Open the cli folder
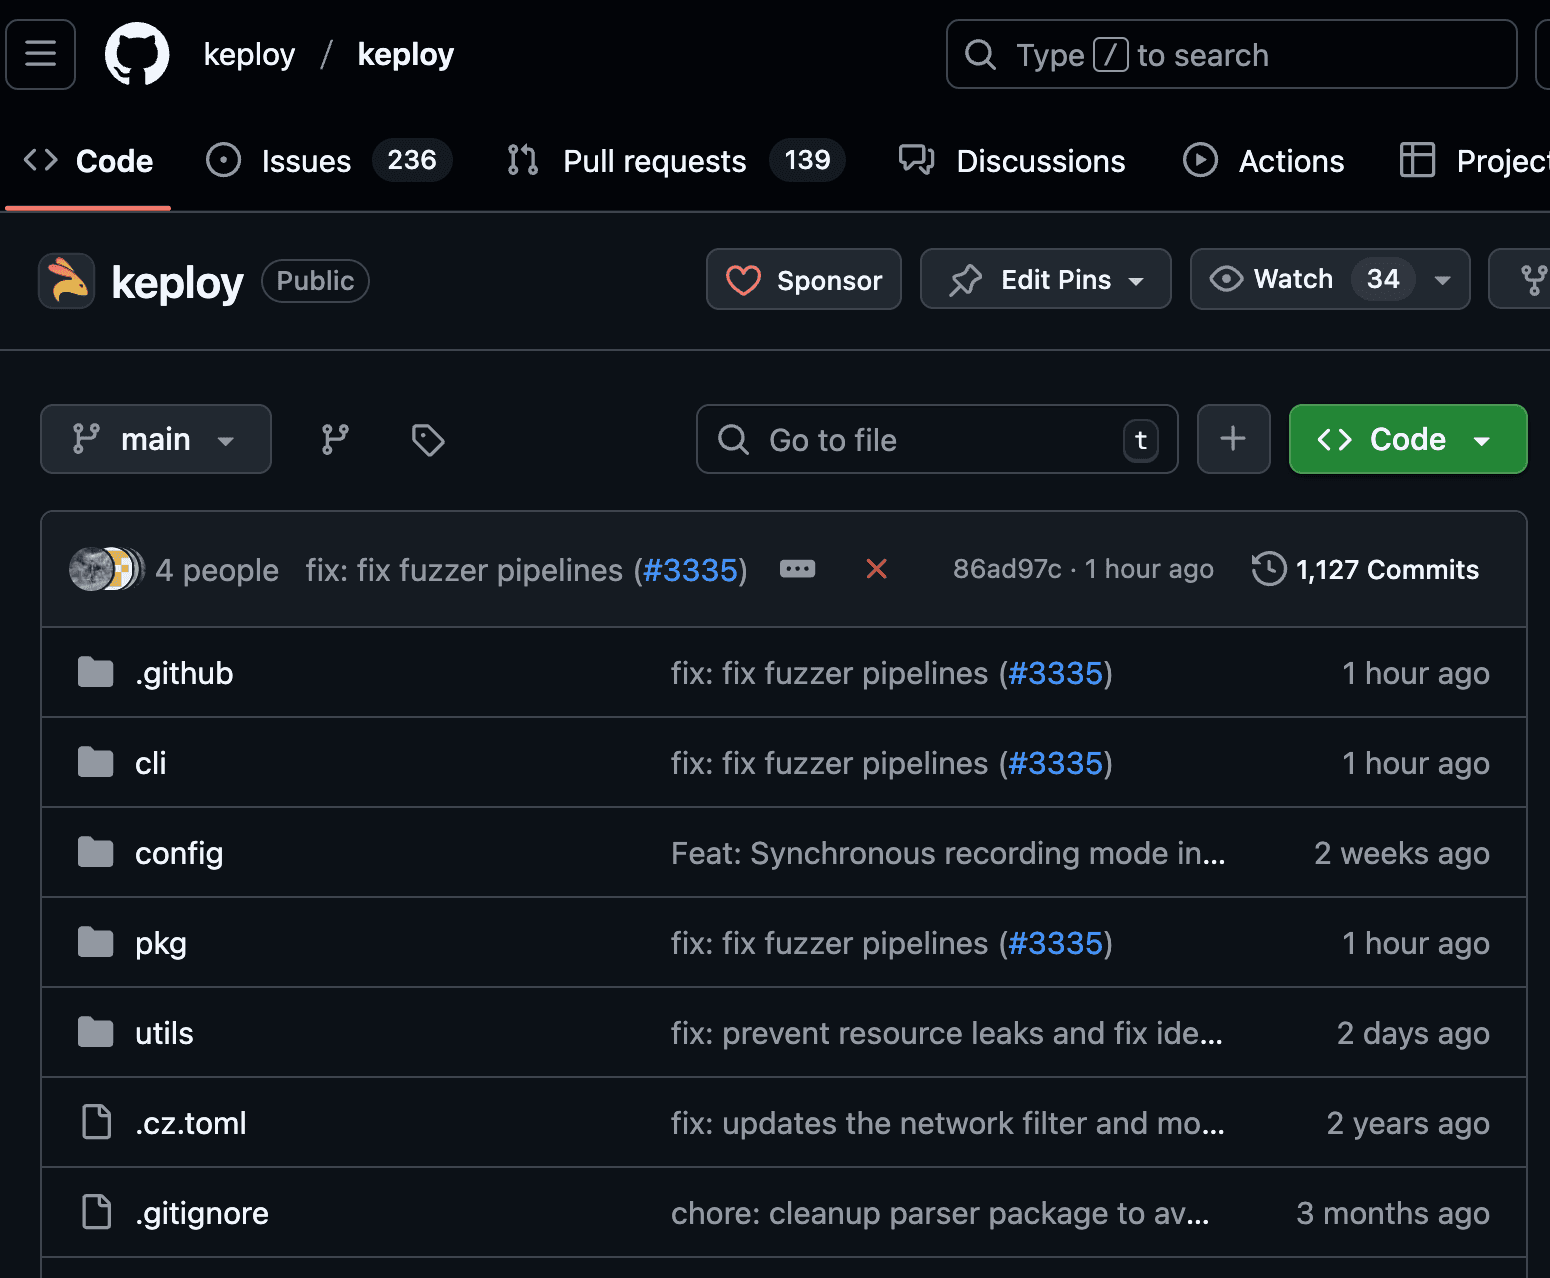Screen dimensions: 1550x1278 tap(150, 763)
